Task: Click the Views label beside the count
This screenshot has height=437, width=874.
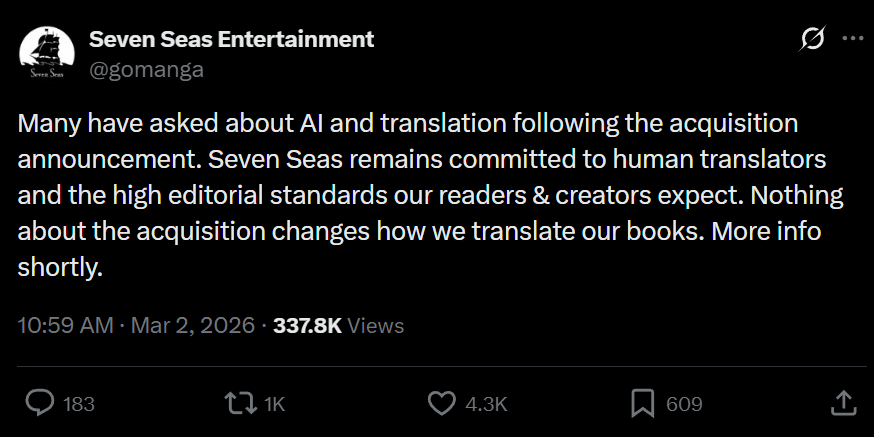Action: pyautogui.click(x=376, y=325)
